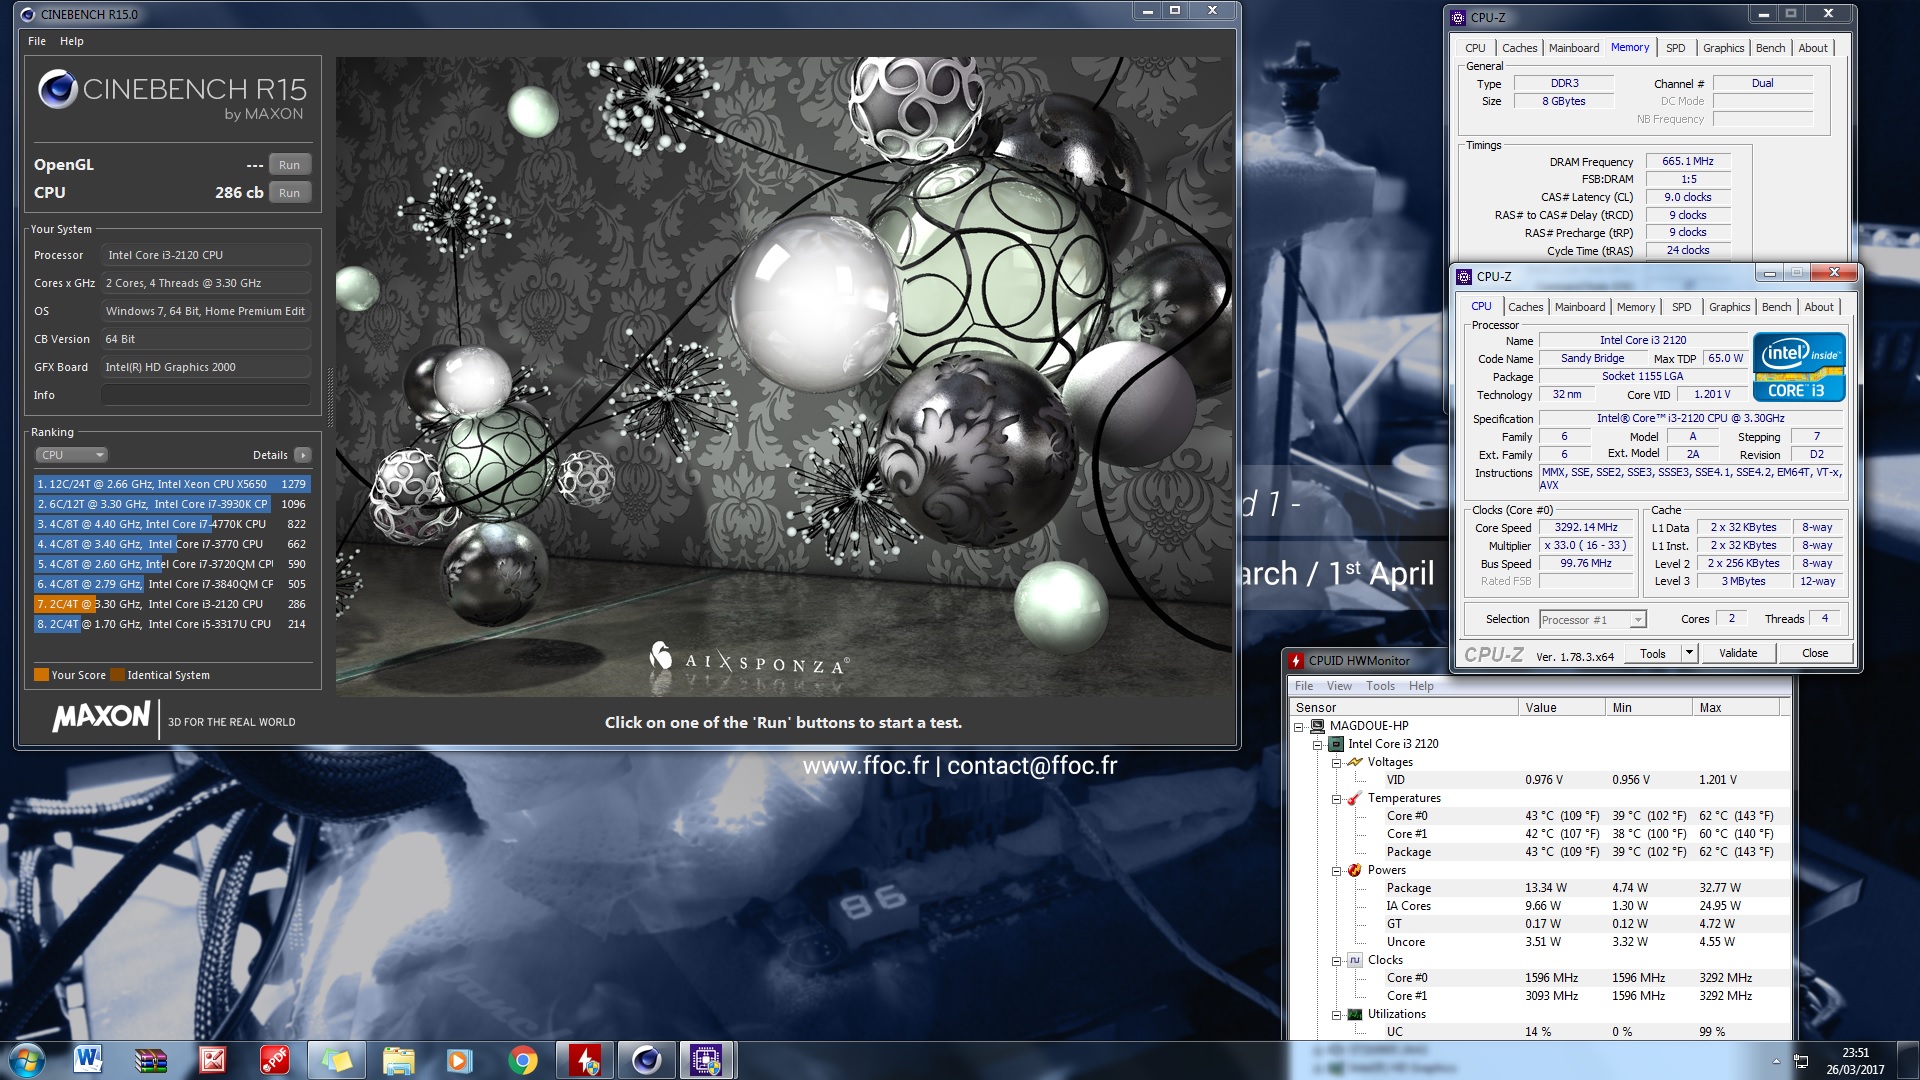Select the Core i3-2120 ranking row
This screenshot has width=1920, height=1080.
(172, 604)
